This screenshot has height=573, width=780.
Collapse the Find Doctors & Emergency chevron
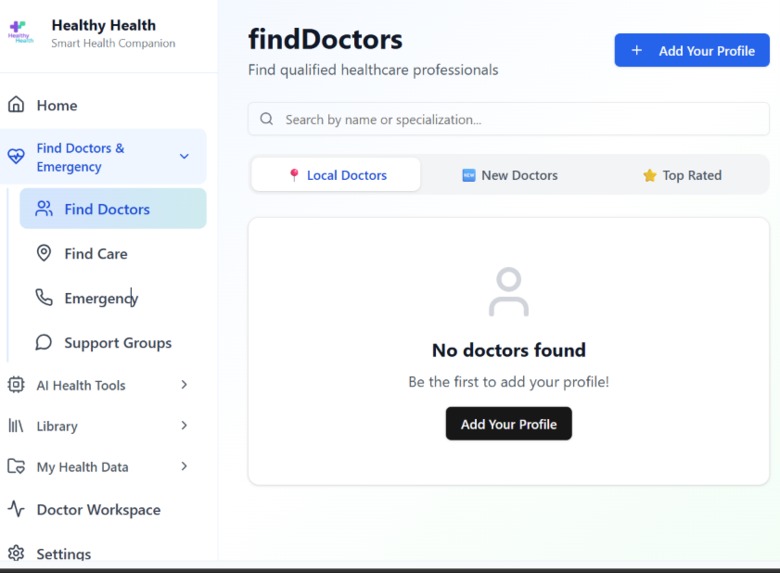pyautogui.click(x=184, y=156)
